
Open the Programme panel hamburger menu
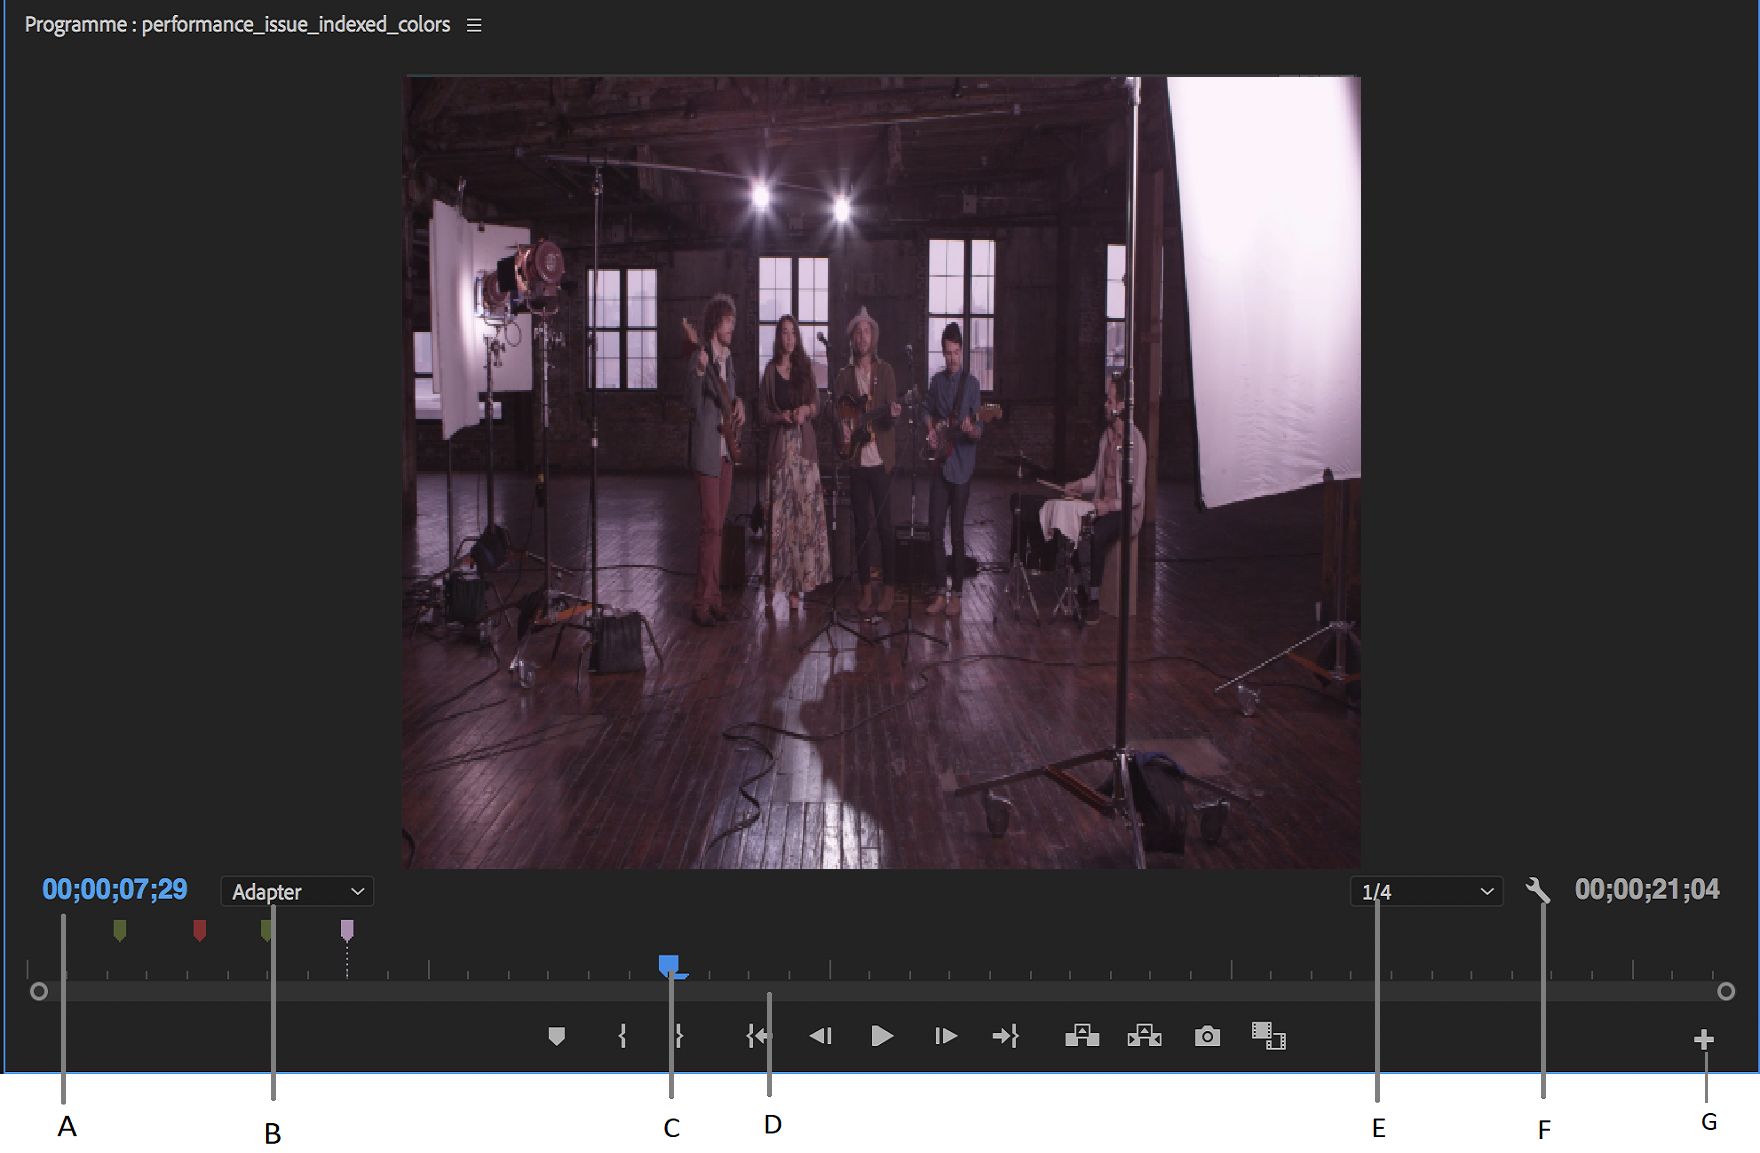point(474,25)
